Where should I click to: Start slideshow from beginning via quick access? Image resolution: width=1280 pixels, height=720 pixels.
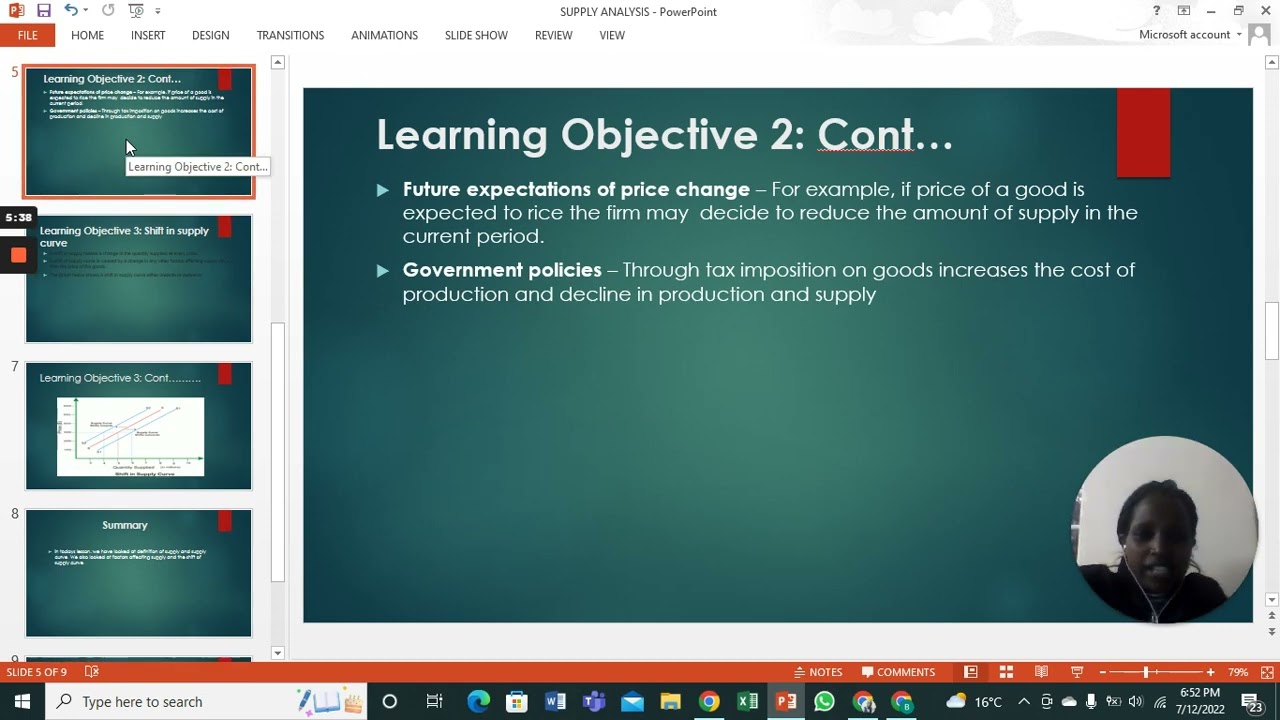click(x=136, y=11)
